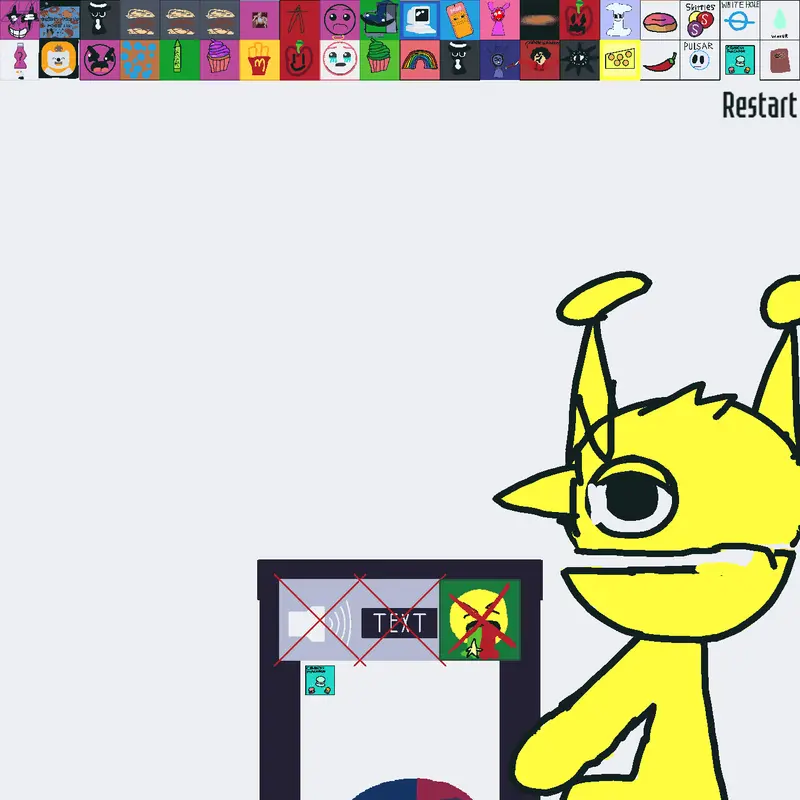Pick the orange and white dog icon
Screen dimensions: 800x800
59,60
